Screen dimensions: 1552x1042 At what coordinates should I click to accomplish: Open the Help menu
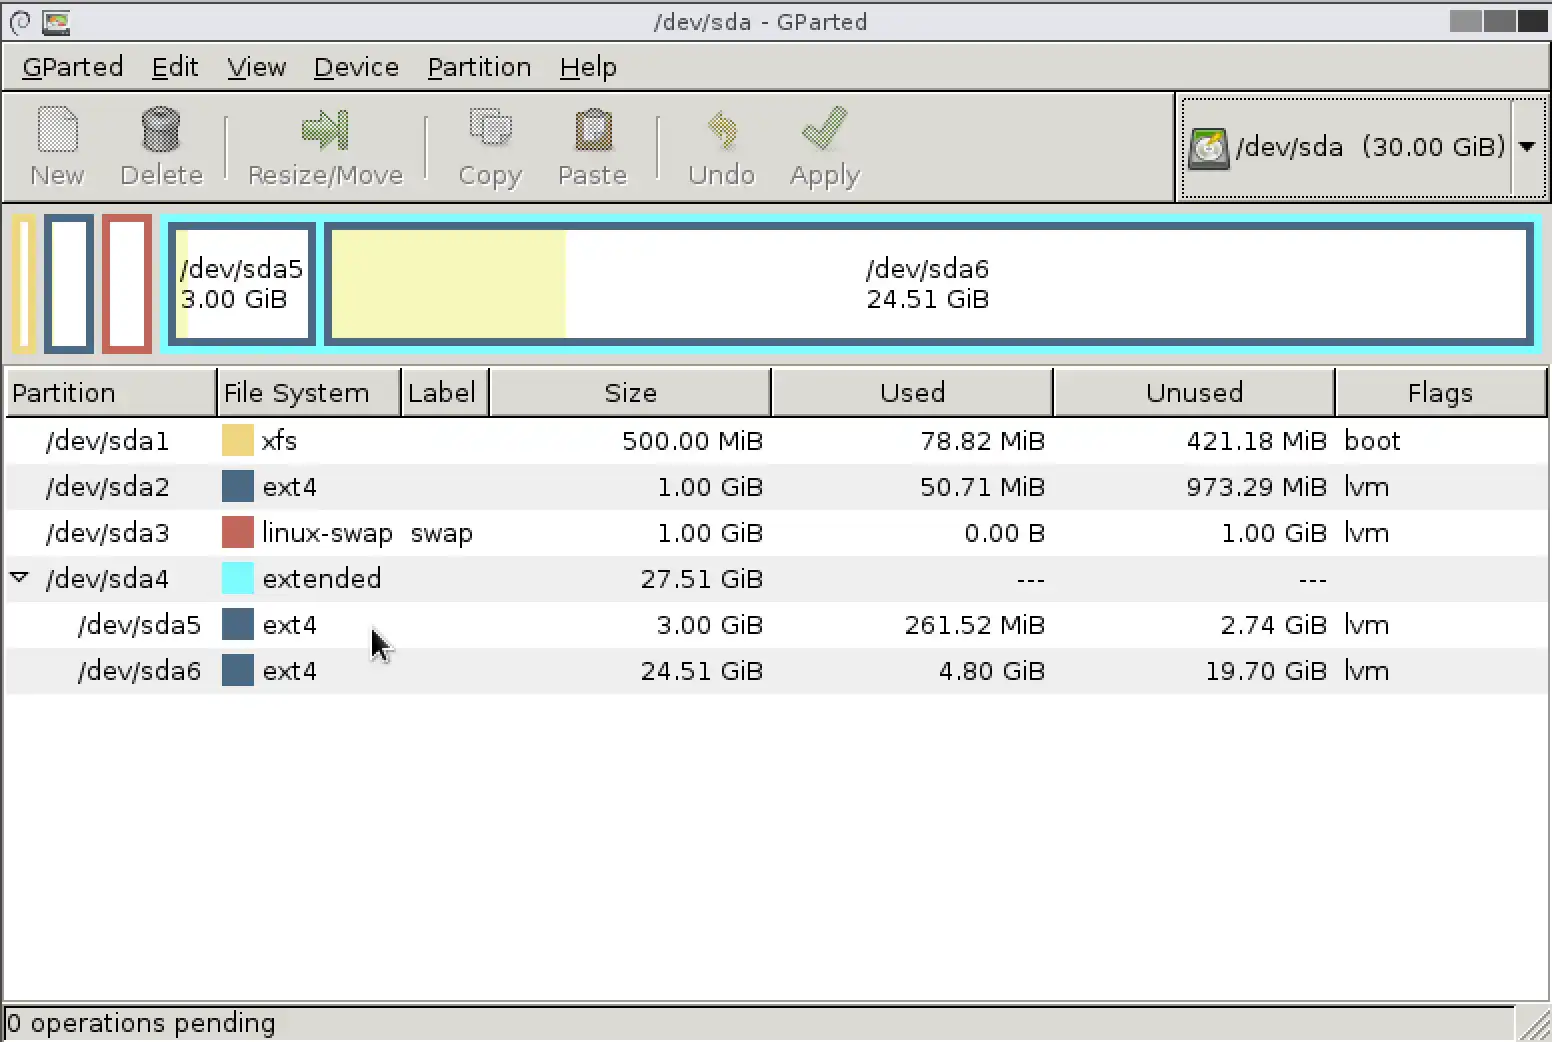tap(588, 67)
